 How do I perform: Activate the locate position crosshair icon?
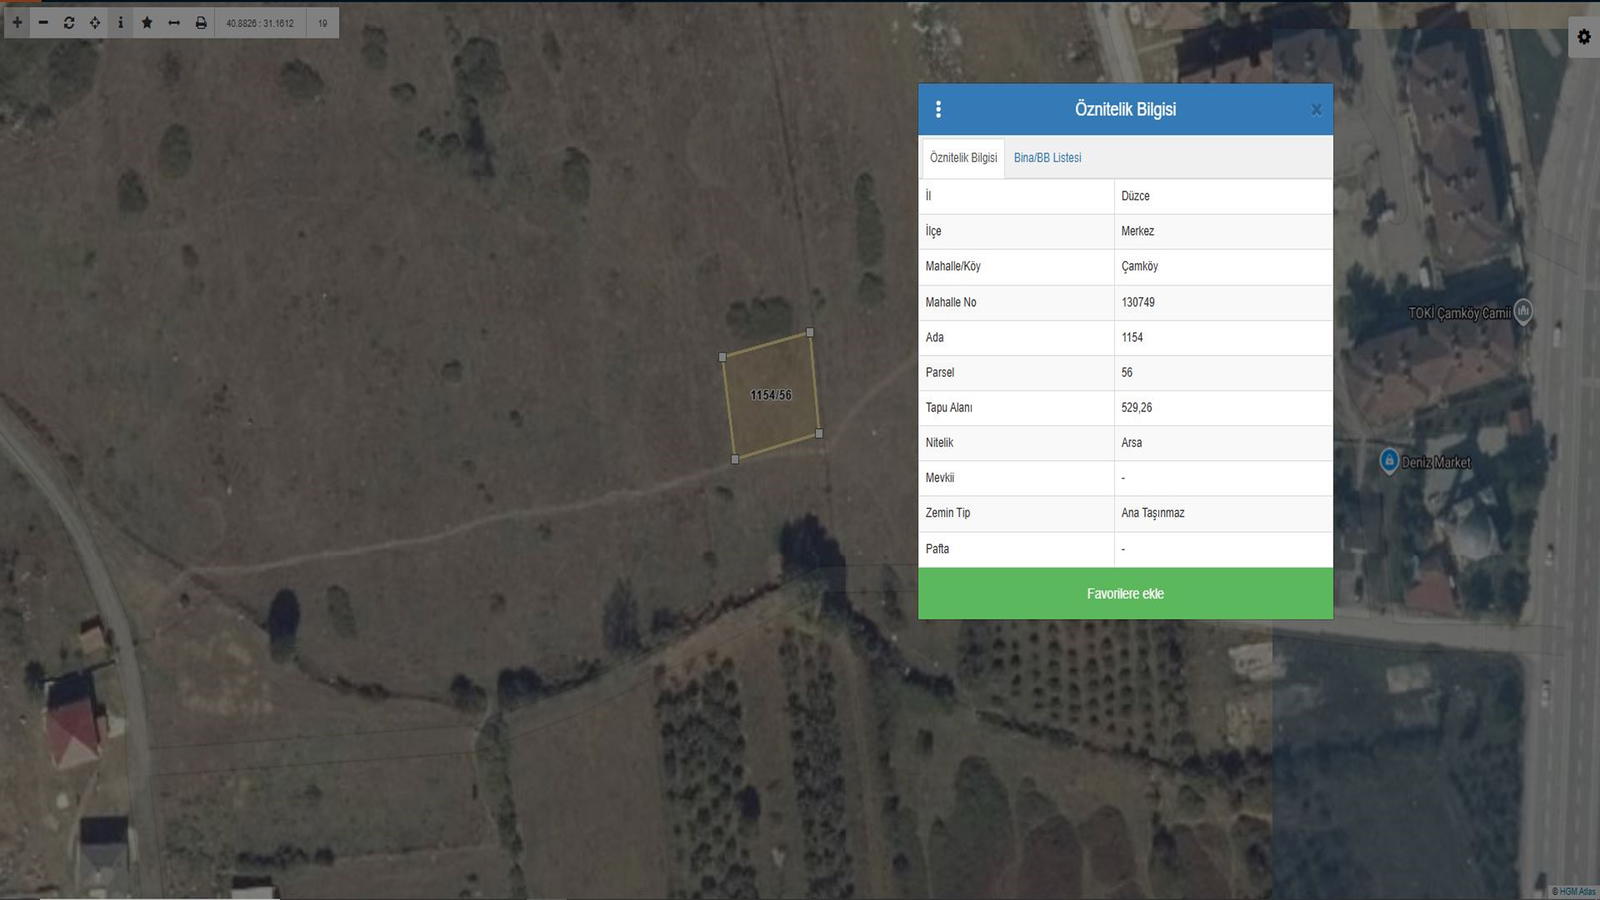95,22
